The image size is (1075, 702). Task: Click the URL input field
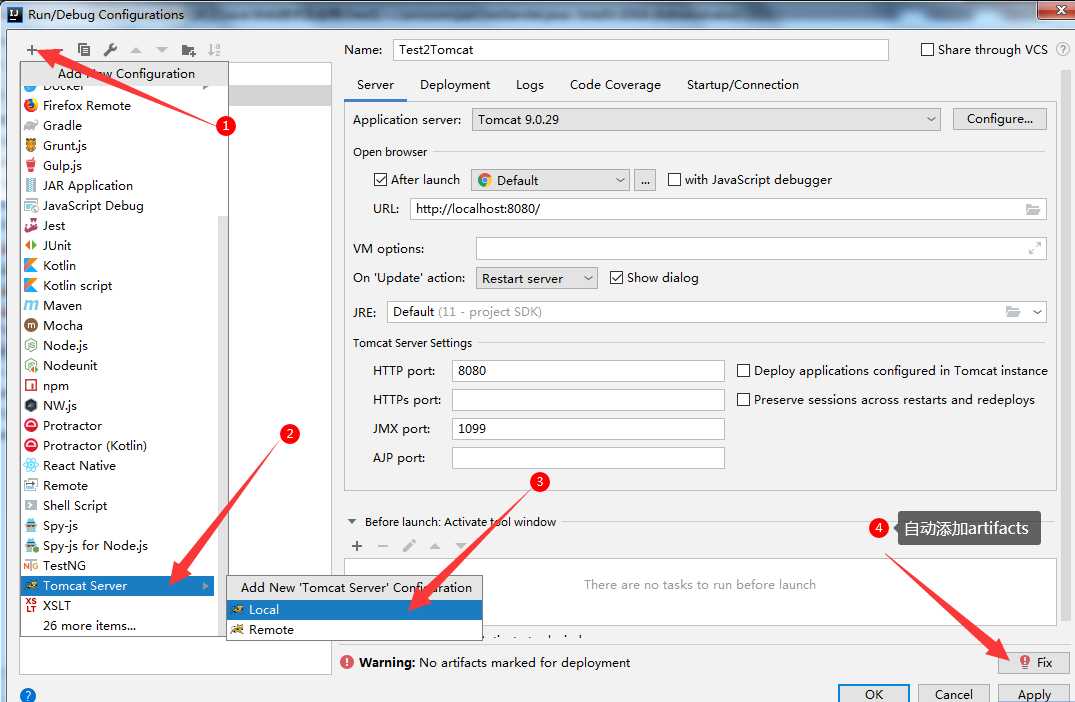tap(728, 209)
